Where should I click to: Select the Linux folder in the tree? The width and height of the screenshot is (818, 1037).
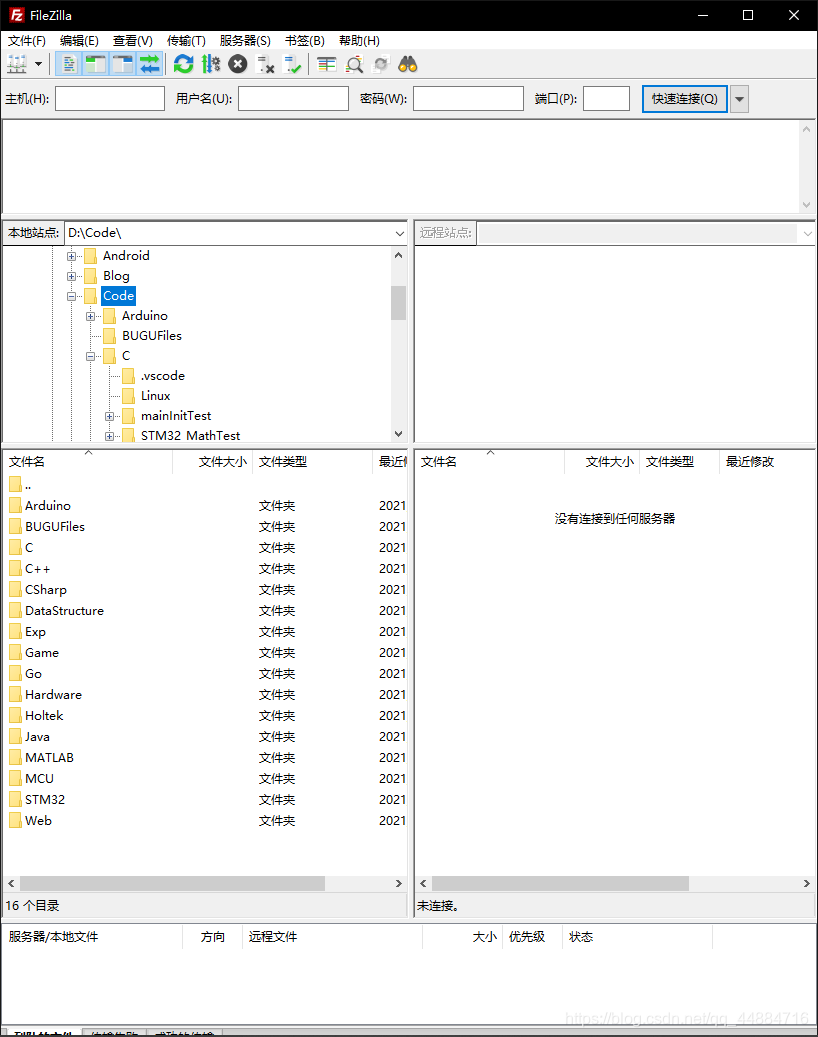pyautogui.click(x=155, y=395)
